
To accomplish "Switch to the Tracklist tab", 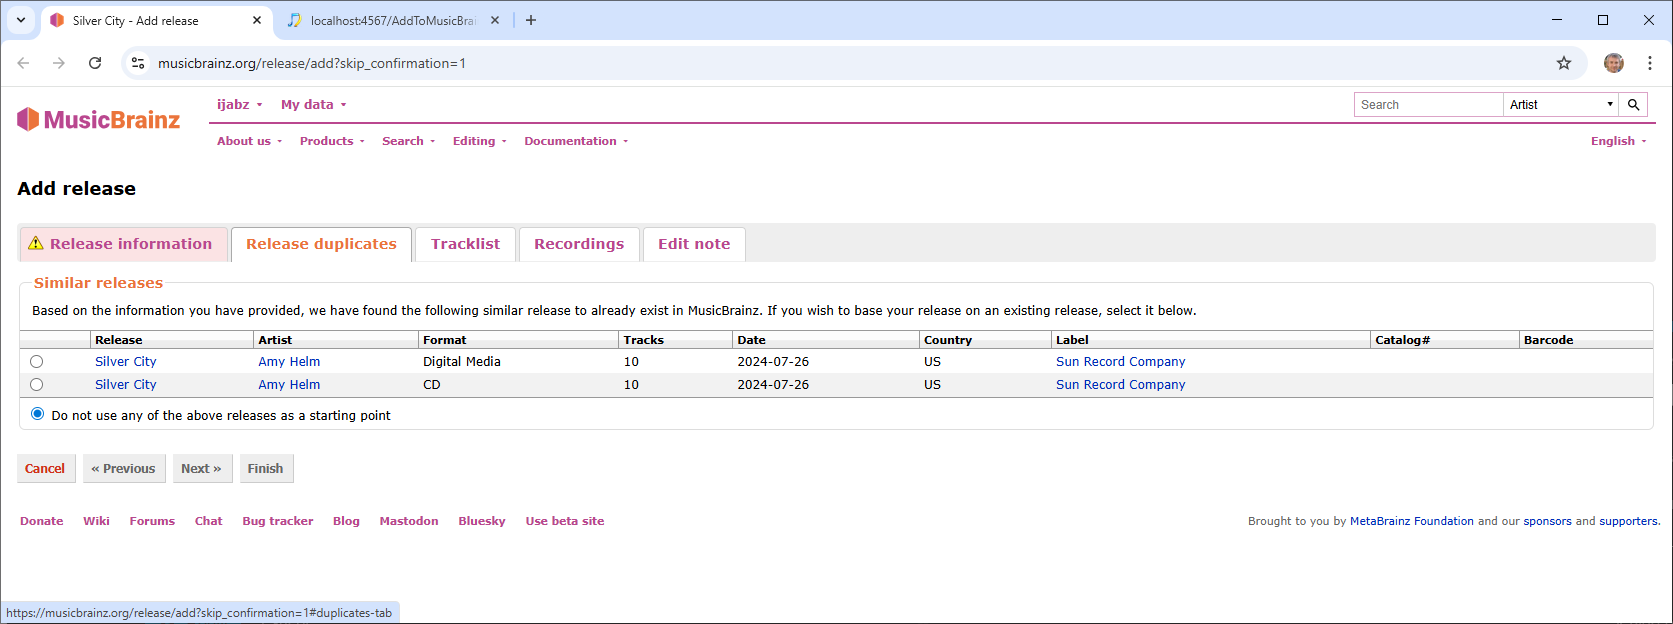I will coord(465,244).
